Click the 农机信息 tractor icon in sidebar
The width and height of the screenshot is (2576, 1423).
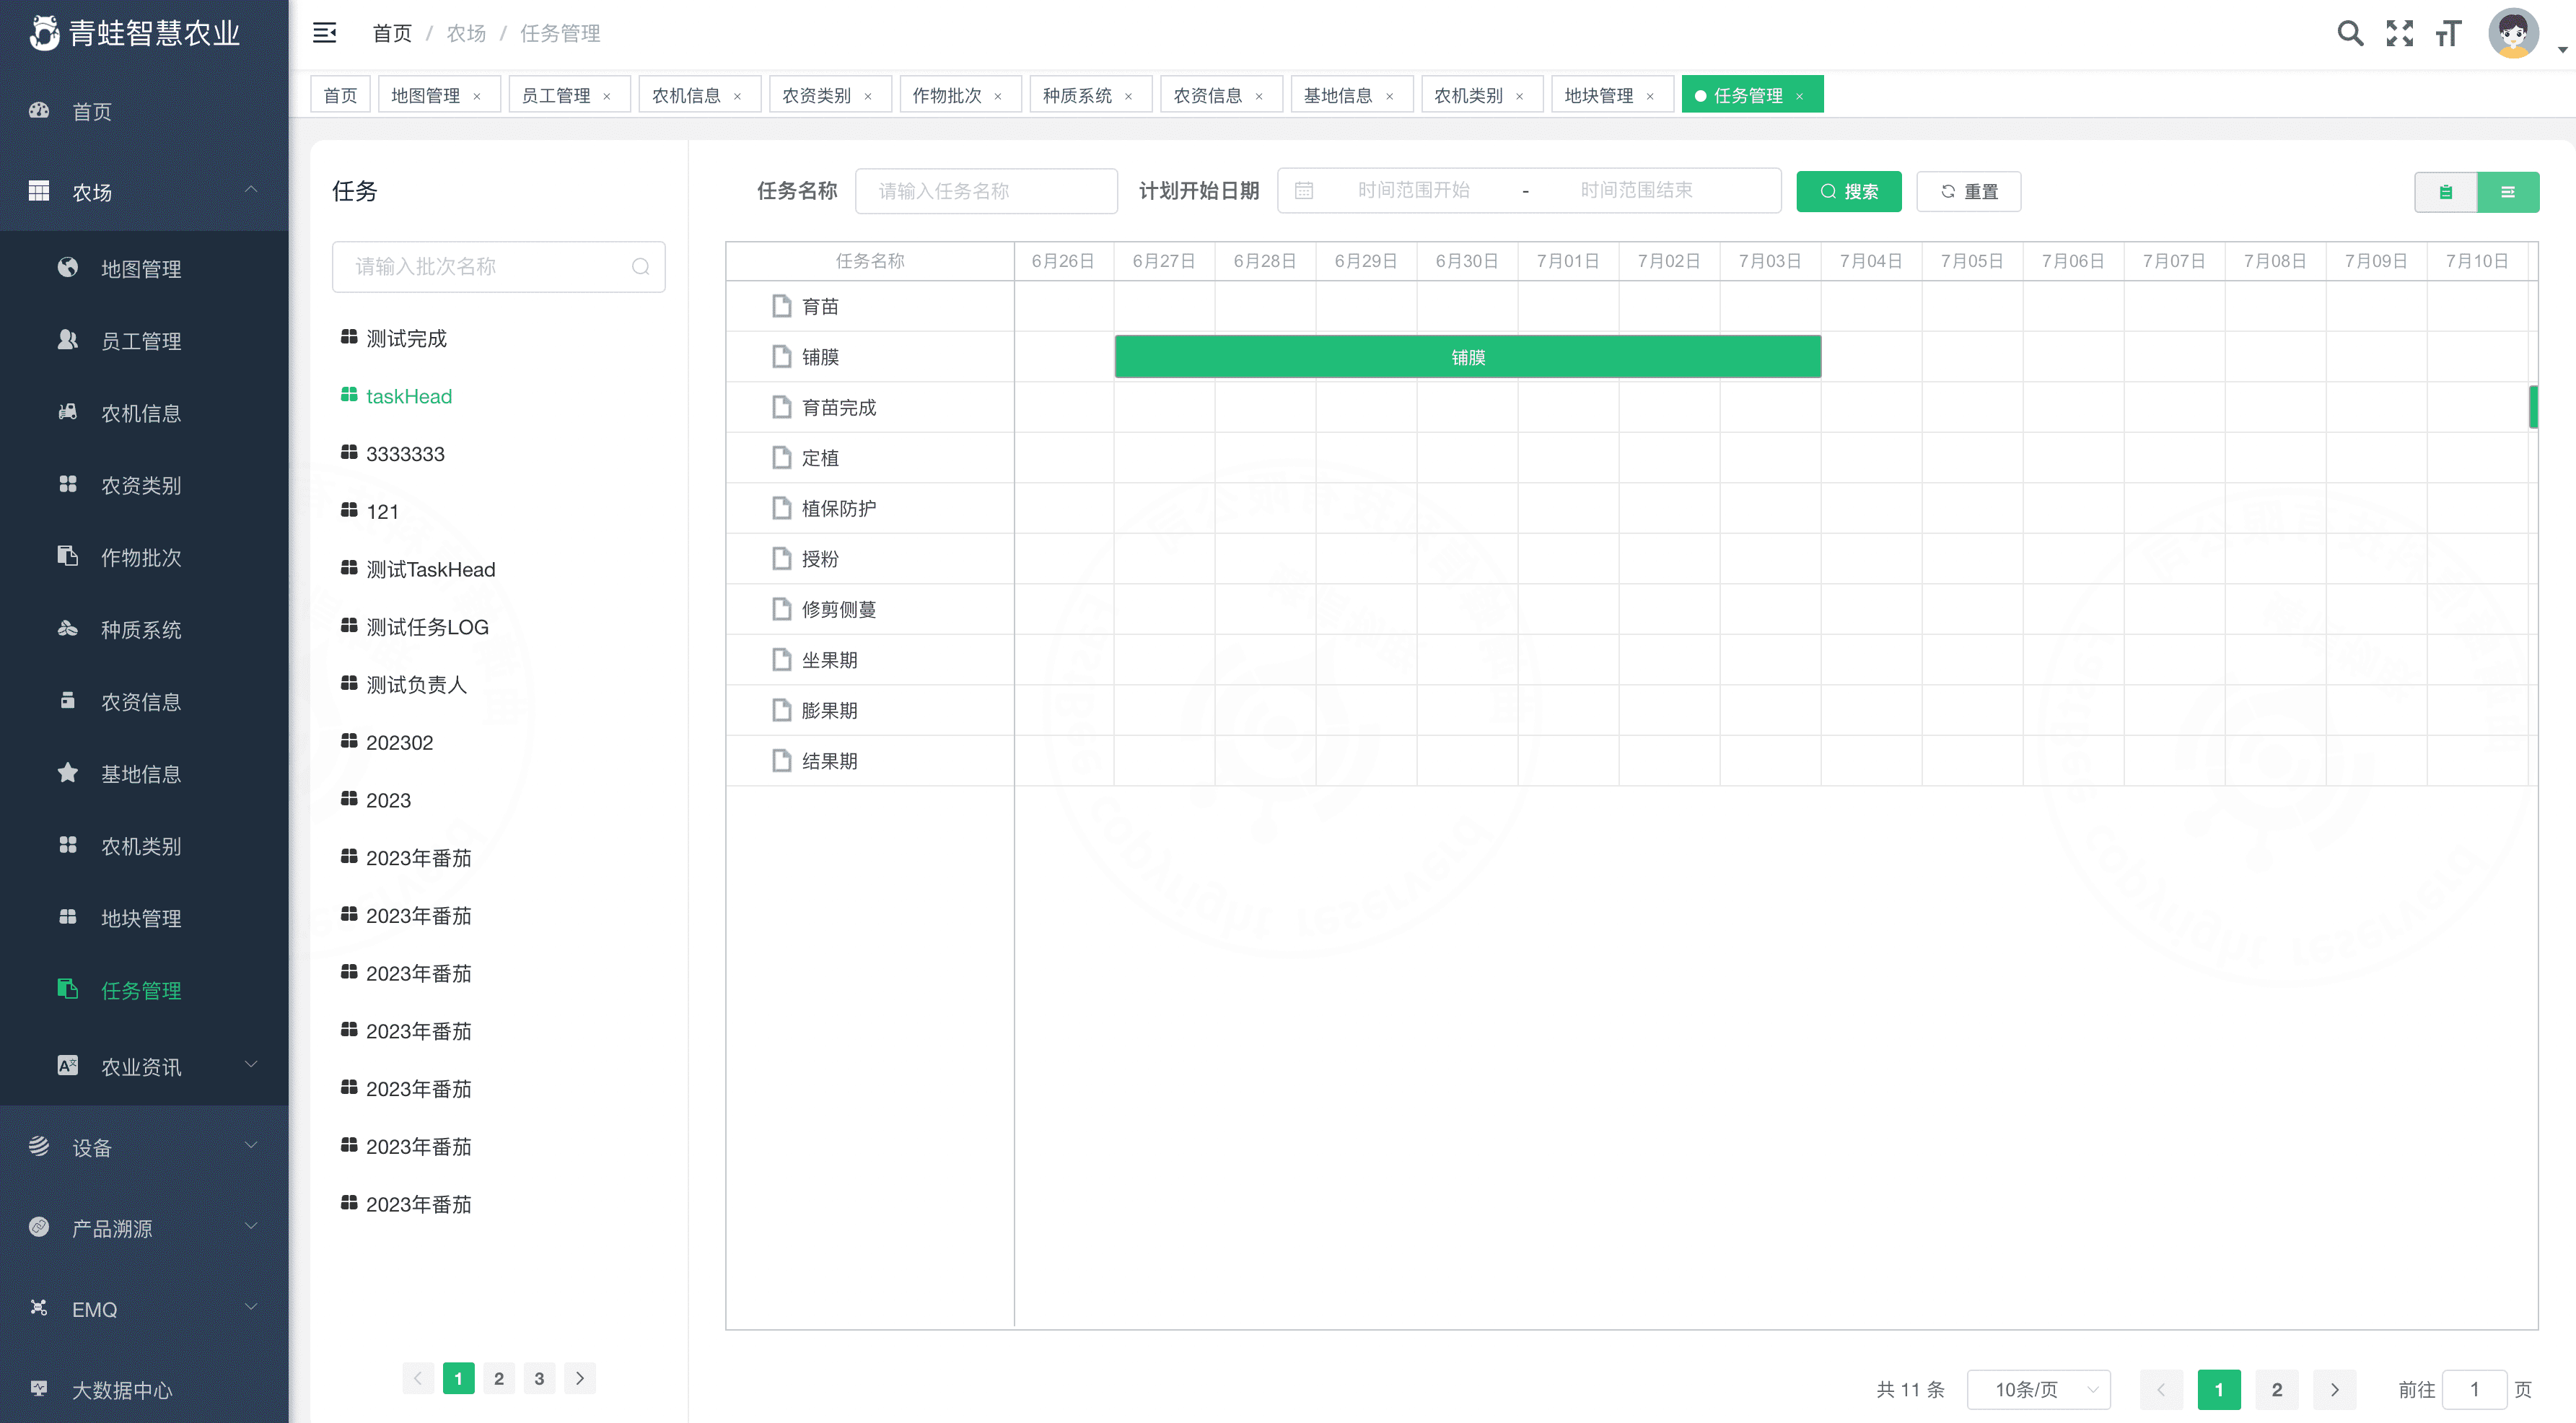[68, 412]
